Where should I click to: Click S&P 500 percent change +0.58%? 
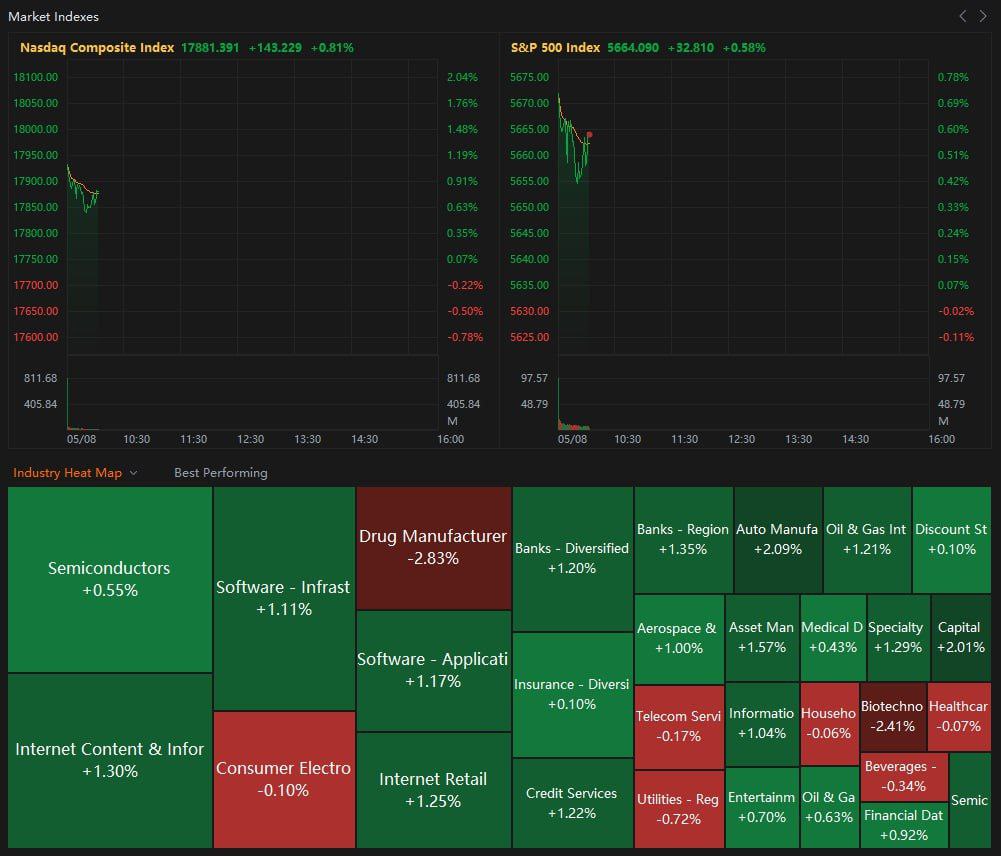[744, 47]
